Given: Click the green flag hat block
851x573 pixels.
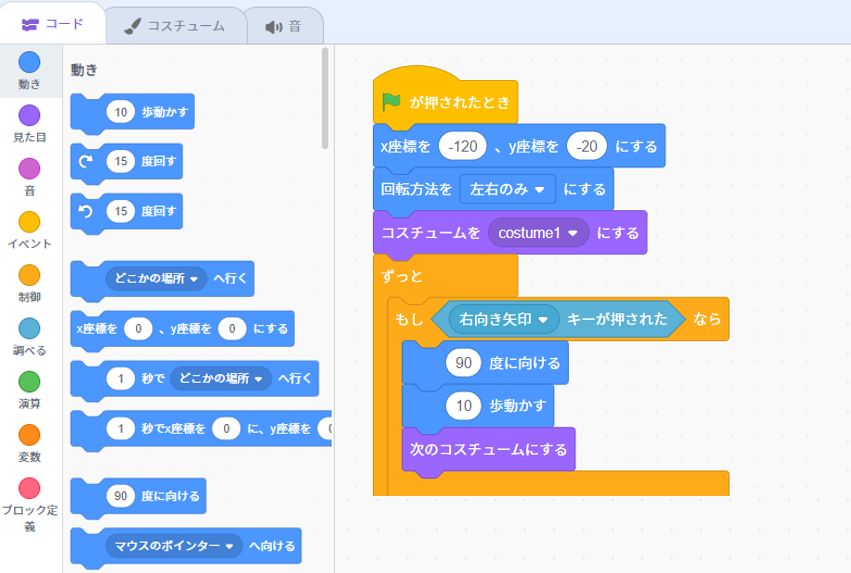Looking at the screenshot, I should coord(445,101).
